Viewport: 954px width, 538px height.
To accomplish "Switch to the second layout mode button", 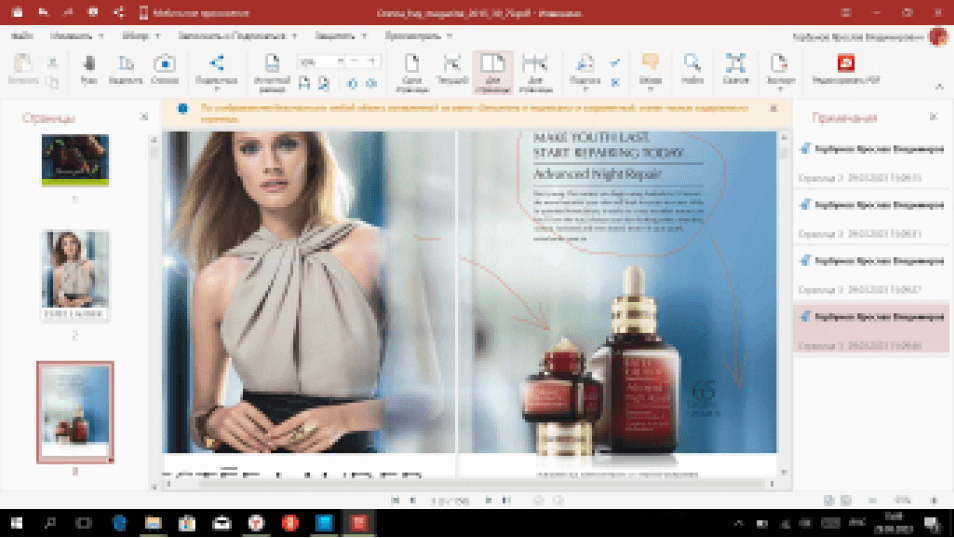I will pos(452,69).
